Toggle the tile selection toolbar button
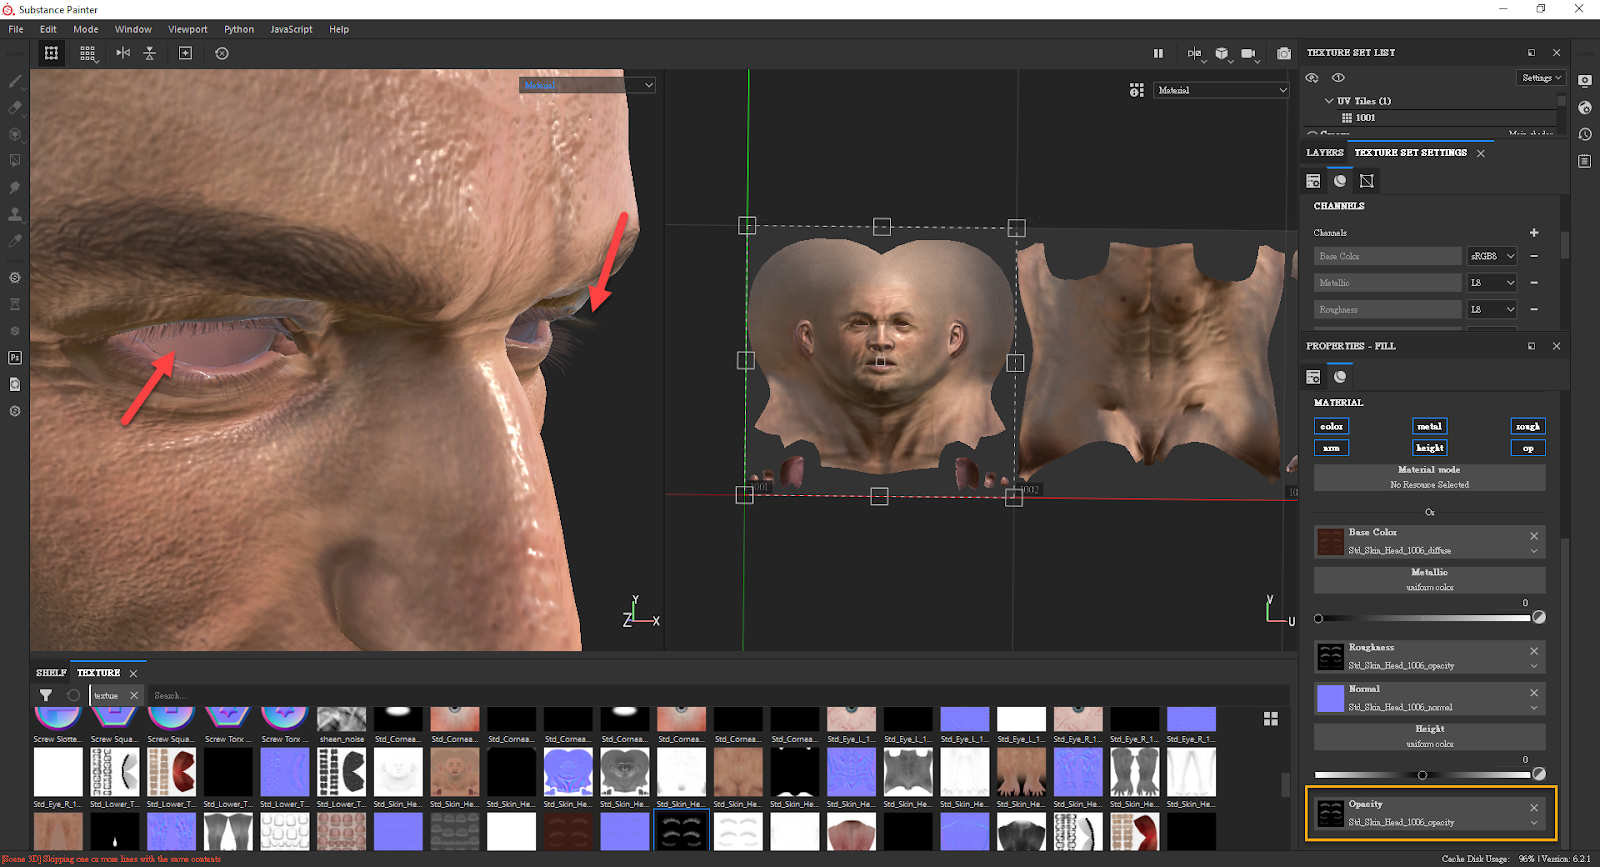 51,53
